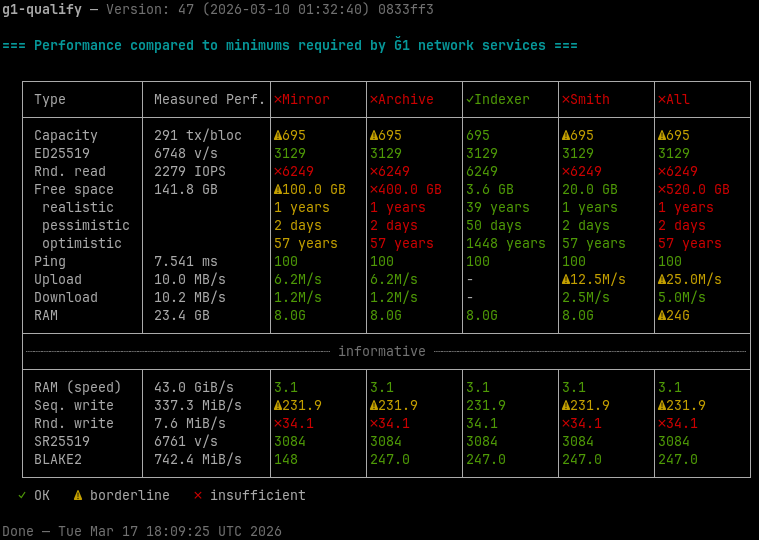
Task: Click the g1-qualify title text
Action: click(x=42, y=9)
